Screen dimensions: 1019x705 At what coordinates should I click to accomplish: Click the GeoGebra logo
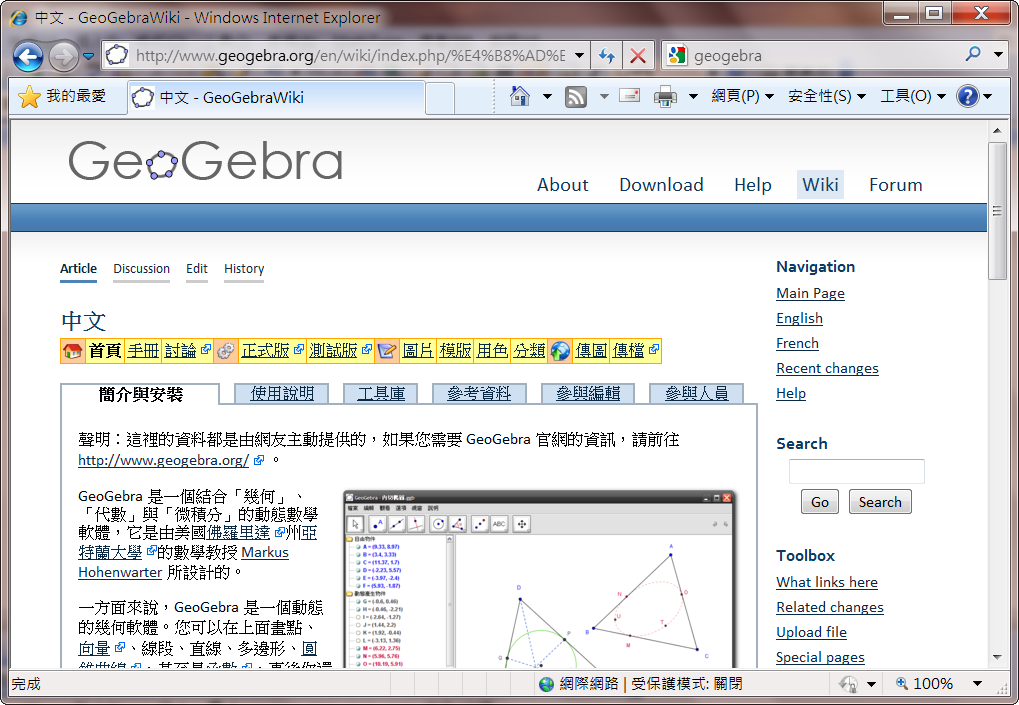click(x=205, y=160)
